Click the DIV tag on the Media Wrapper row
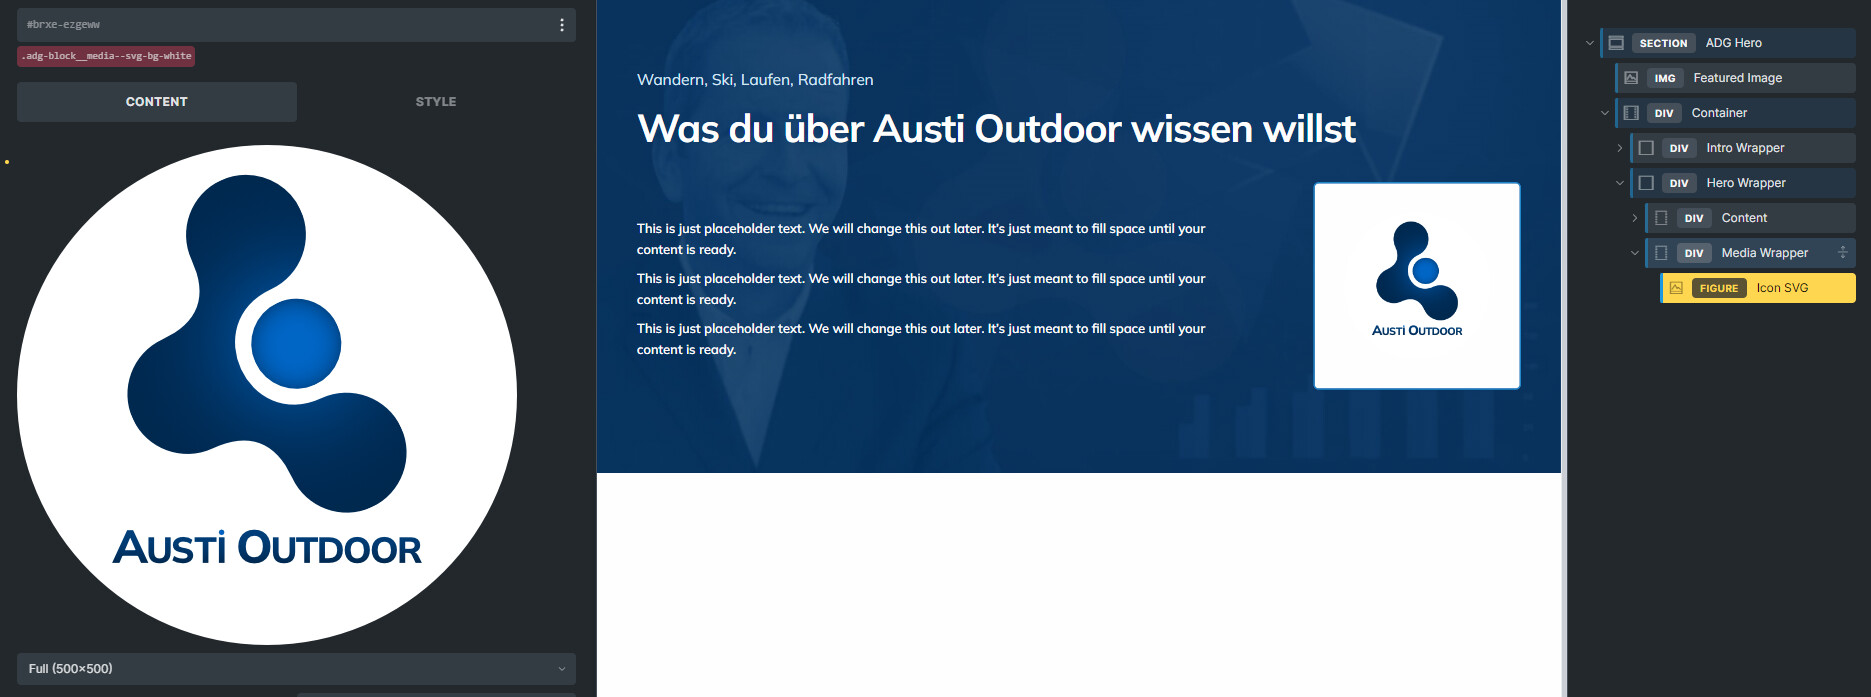Image resolution: width=1871 pixels, height=697 pixels. [1694, 253]
